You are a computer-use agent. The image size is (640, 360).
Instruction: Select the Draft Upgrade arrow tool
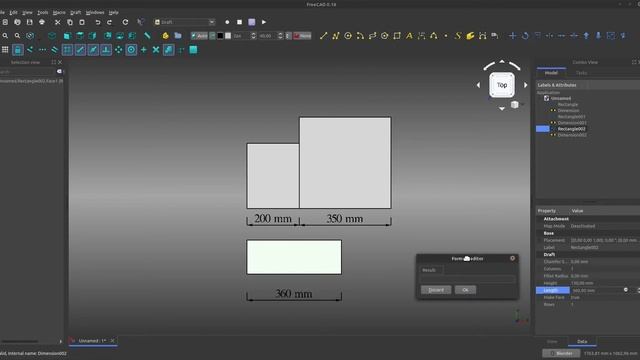586,36
